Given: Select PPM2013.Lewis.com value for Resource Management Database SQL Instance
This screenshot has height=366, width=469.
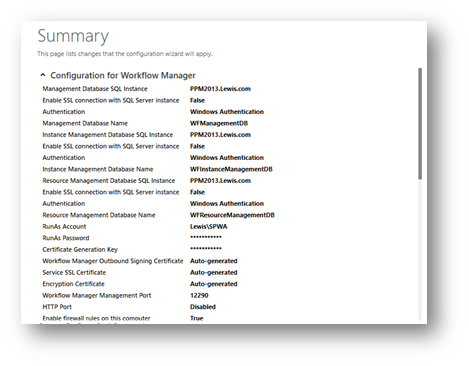Looking at the screenshot, I should click(220, 181).
